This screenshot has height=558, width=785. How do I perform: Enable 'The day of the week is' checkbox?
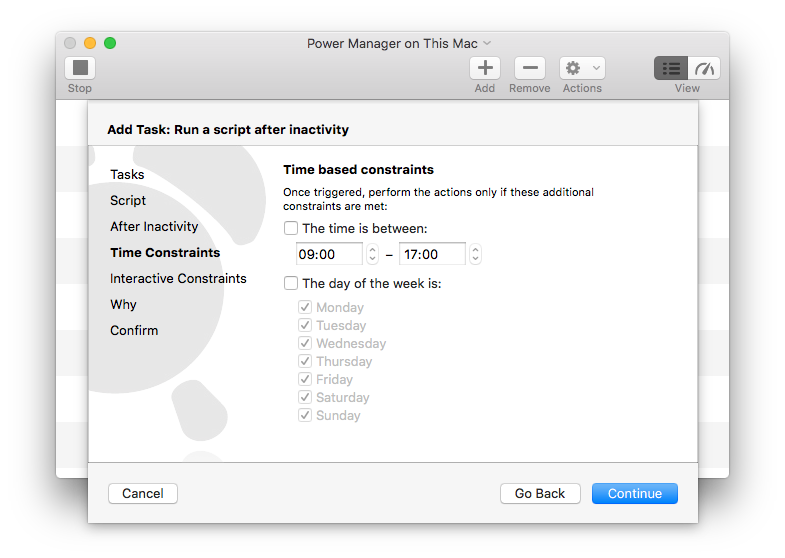(290, 283)
